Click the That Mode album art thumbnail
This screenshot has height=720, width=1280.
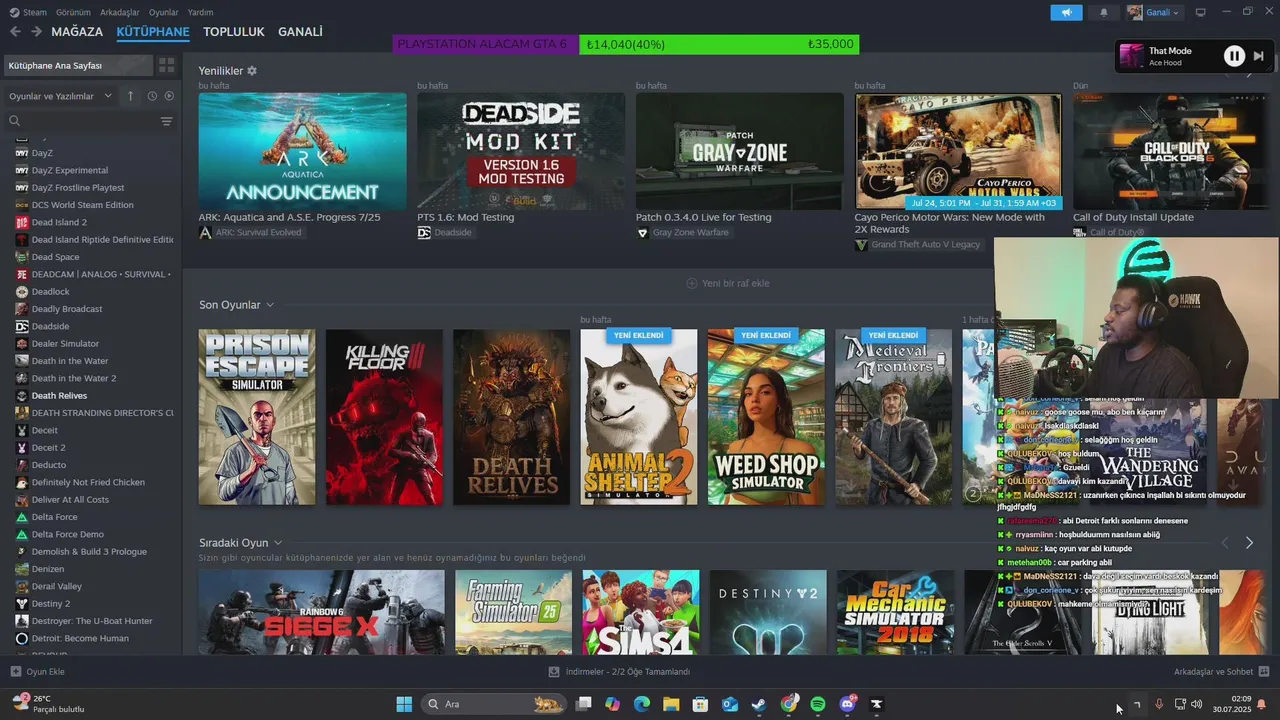tap(1131, 57)
